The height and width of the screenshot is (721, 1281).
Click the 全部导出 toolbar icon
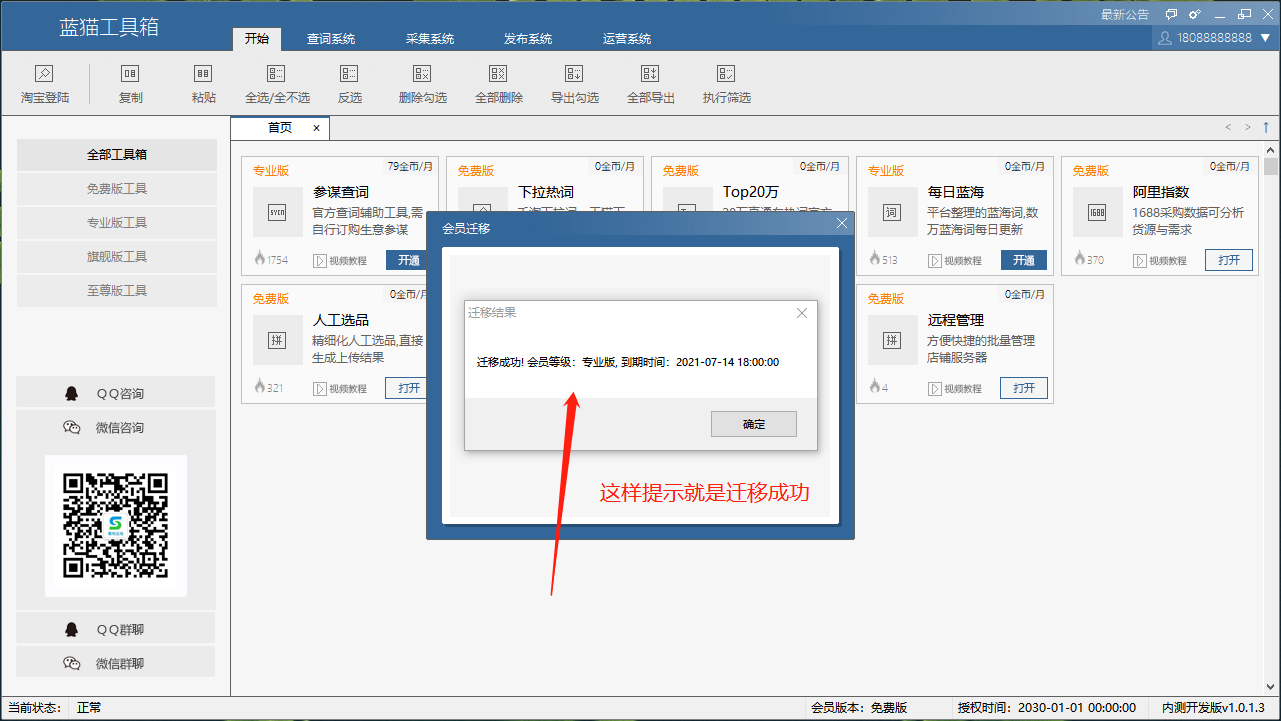coord(650,74)
